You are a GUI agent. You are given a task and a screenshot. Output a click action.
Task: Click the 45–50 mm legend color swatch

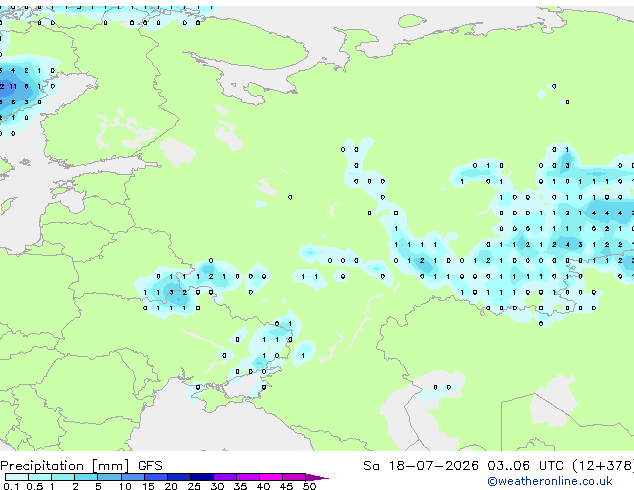pyautogui.click(x=294, y=477)
